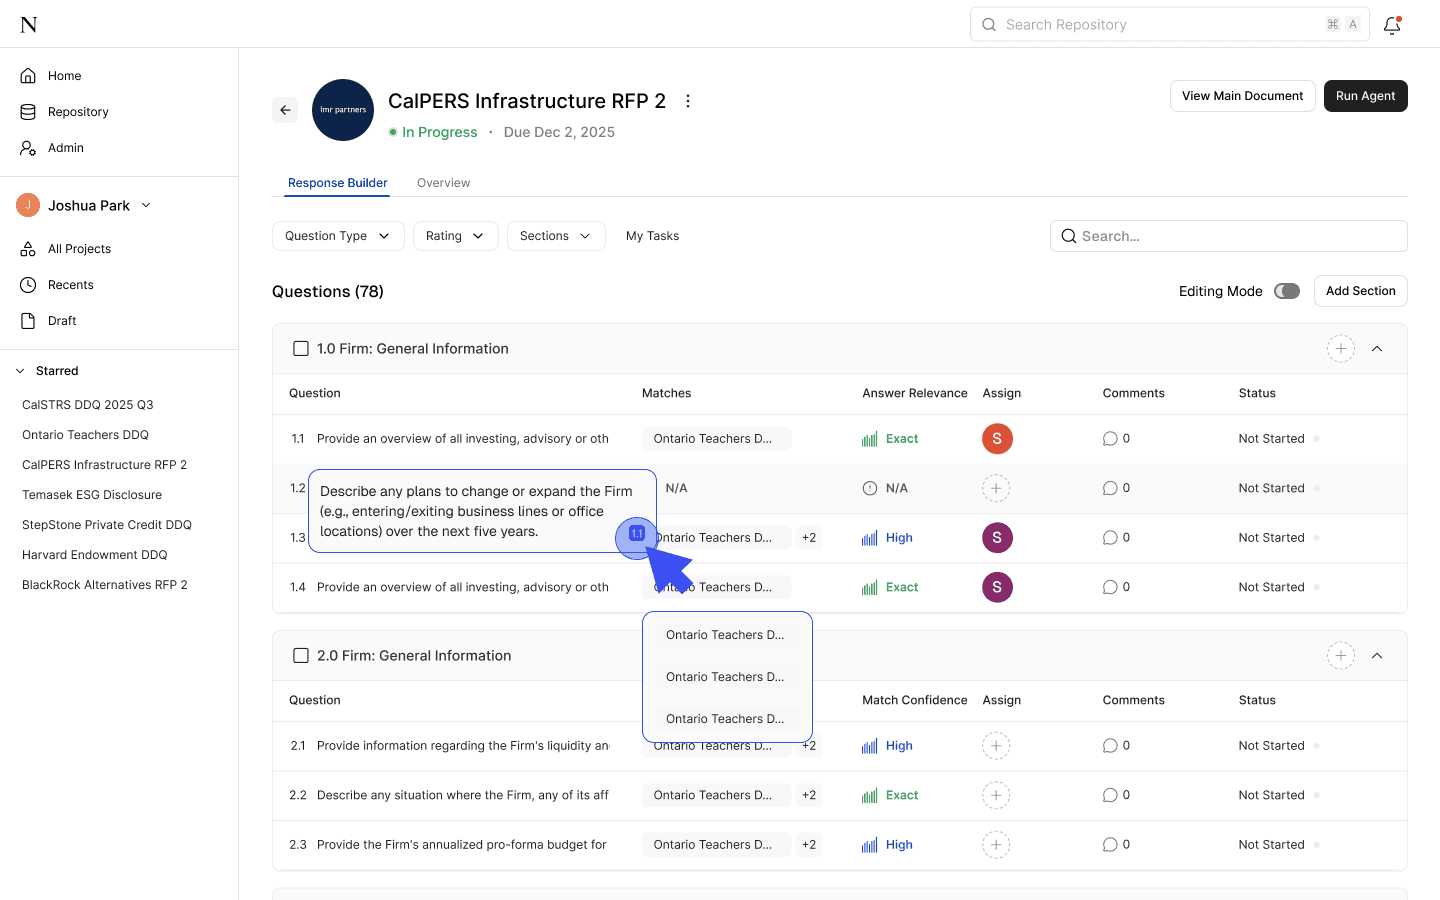
Task: Expand +2 matches on question 2.3
Action: [x=809, y=845]
